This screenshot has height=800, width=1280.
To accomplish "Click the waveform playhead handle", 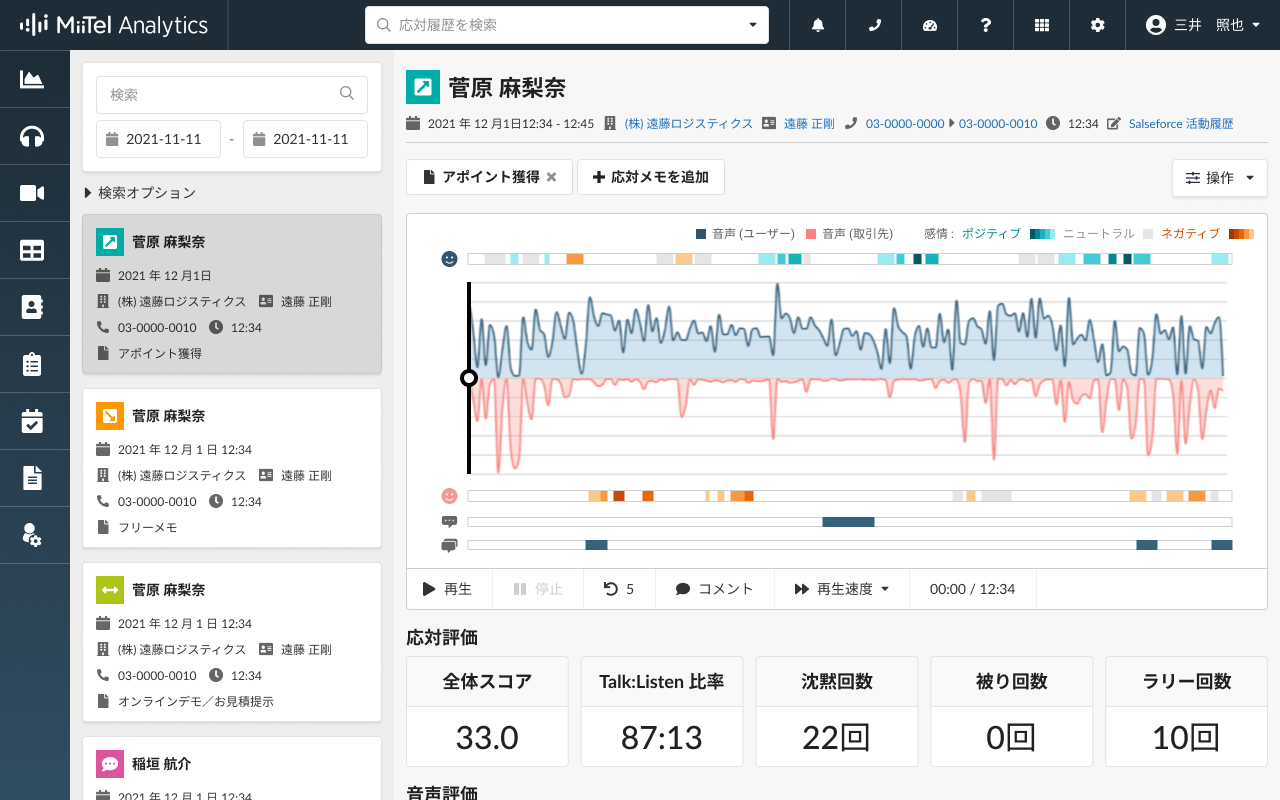I will click(x=468, y=378).
